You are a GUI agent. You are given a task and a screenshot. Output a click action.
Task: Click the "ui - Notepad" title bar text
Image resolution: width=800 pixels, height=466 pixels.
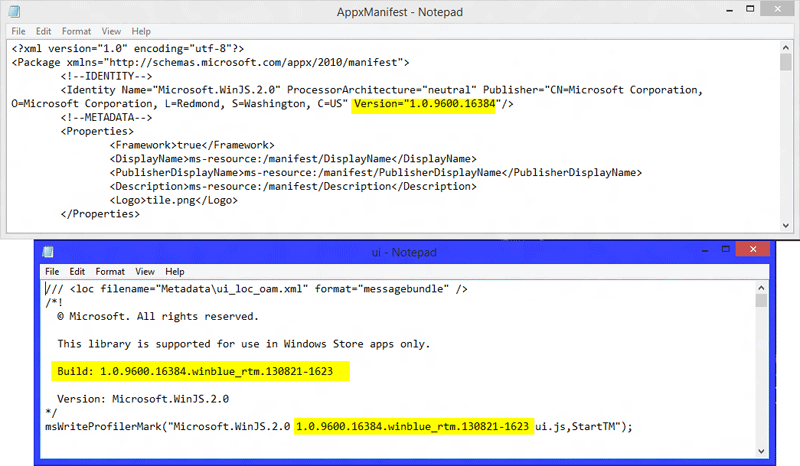coord(404,252)
